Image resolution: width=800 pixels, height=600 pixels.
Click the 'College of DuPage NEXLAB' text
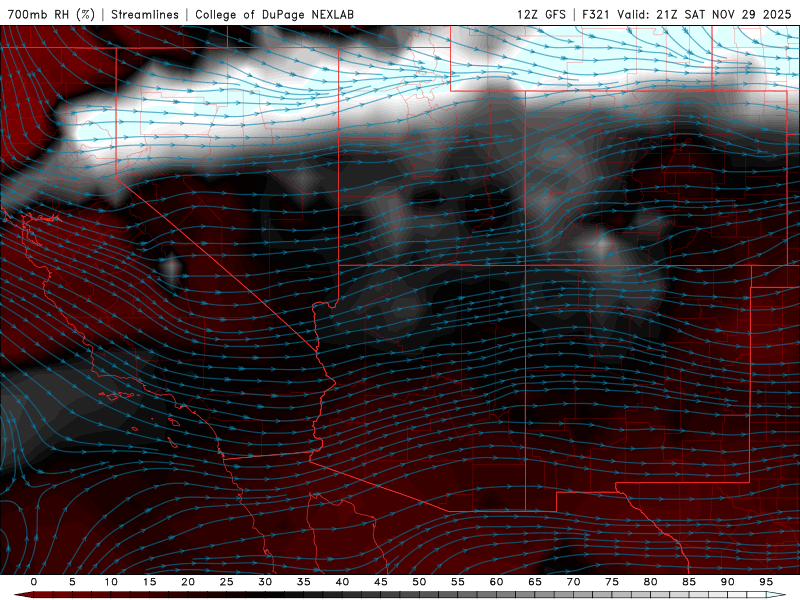tap(274, 14)
